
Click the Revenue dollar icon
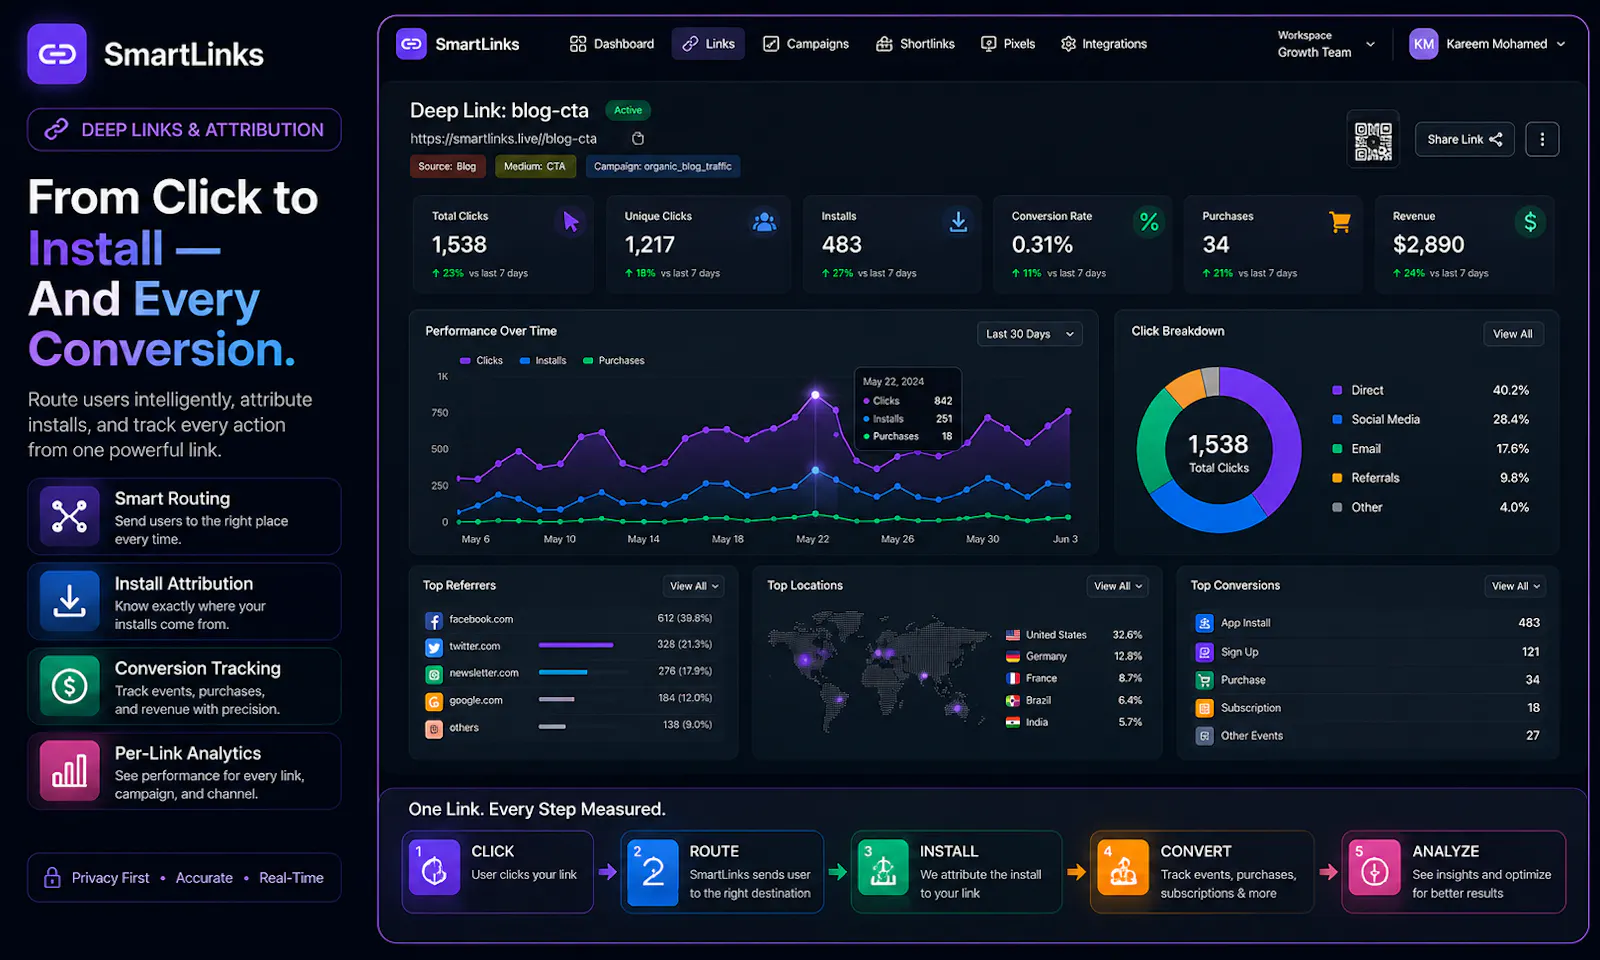[1530, 222]
